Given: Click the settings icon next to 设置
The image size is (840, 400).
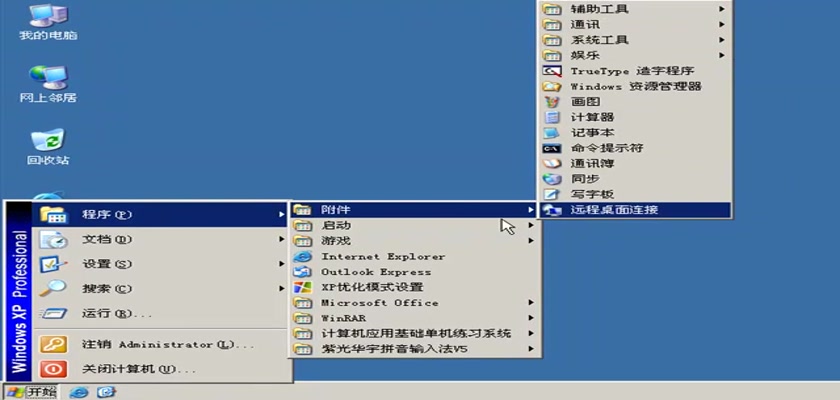Looking at the screenshot, I should 54,264.
